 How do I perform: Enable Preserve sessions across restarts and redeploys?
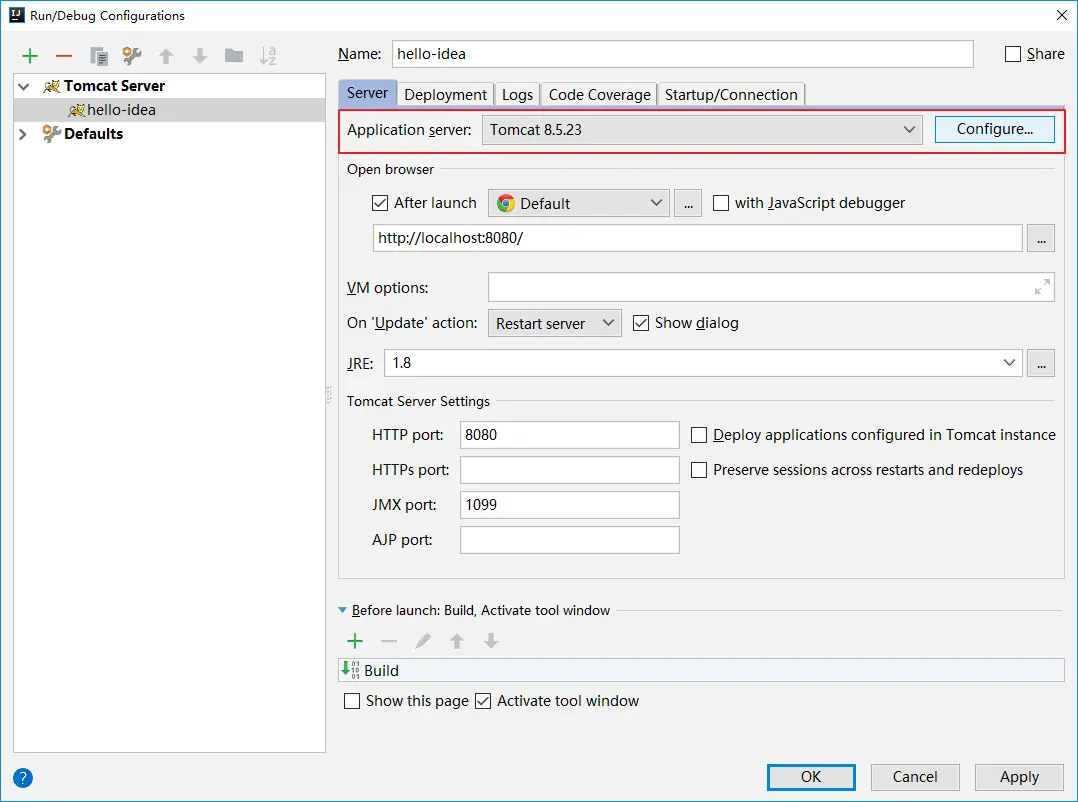[698, 470]
